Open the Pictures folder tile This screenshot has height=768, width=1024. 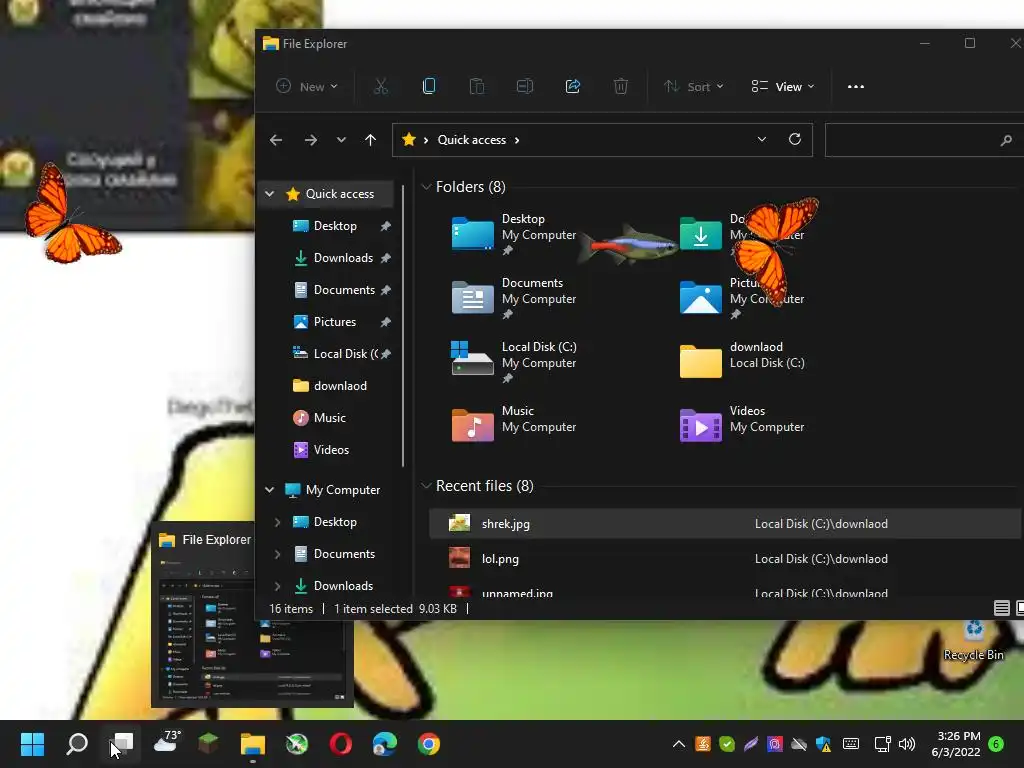tap(743, 297)
